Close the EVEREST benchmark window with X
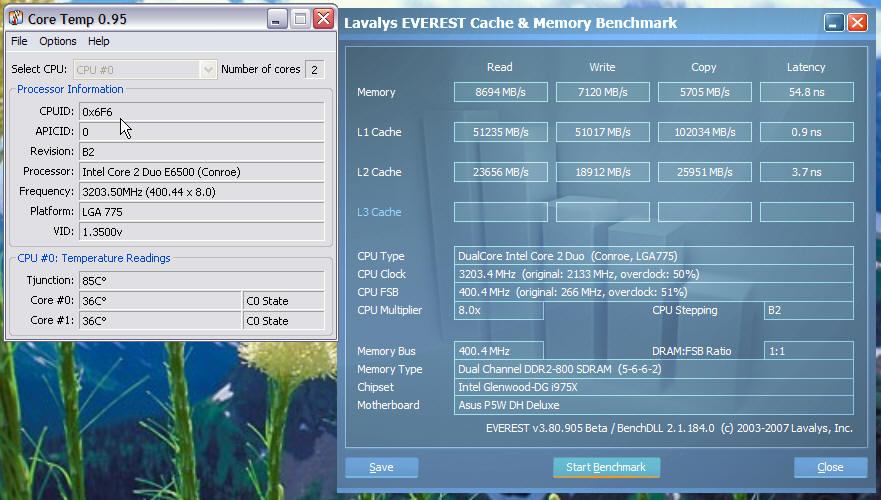881x500 pixels. (x=857, y=22)
